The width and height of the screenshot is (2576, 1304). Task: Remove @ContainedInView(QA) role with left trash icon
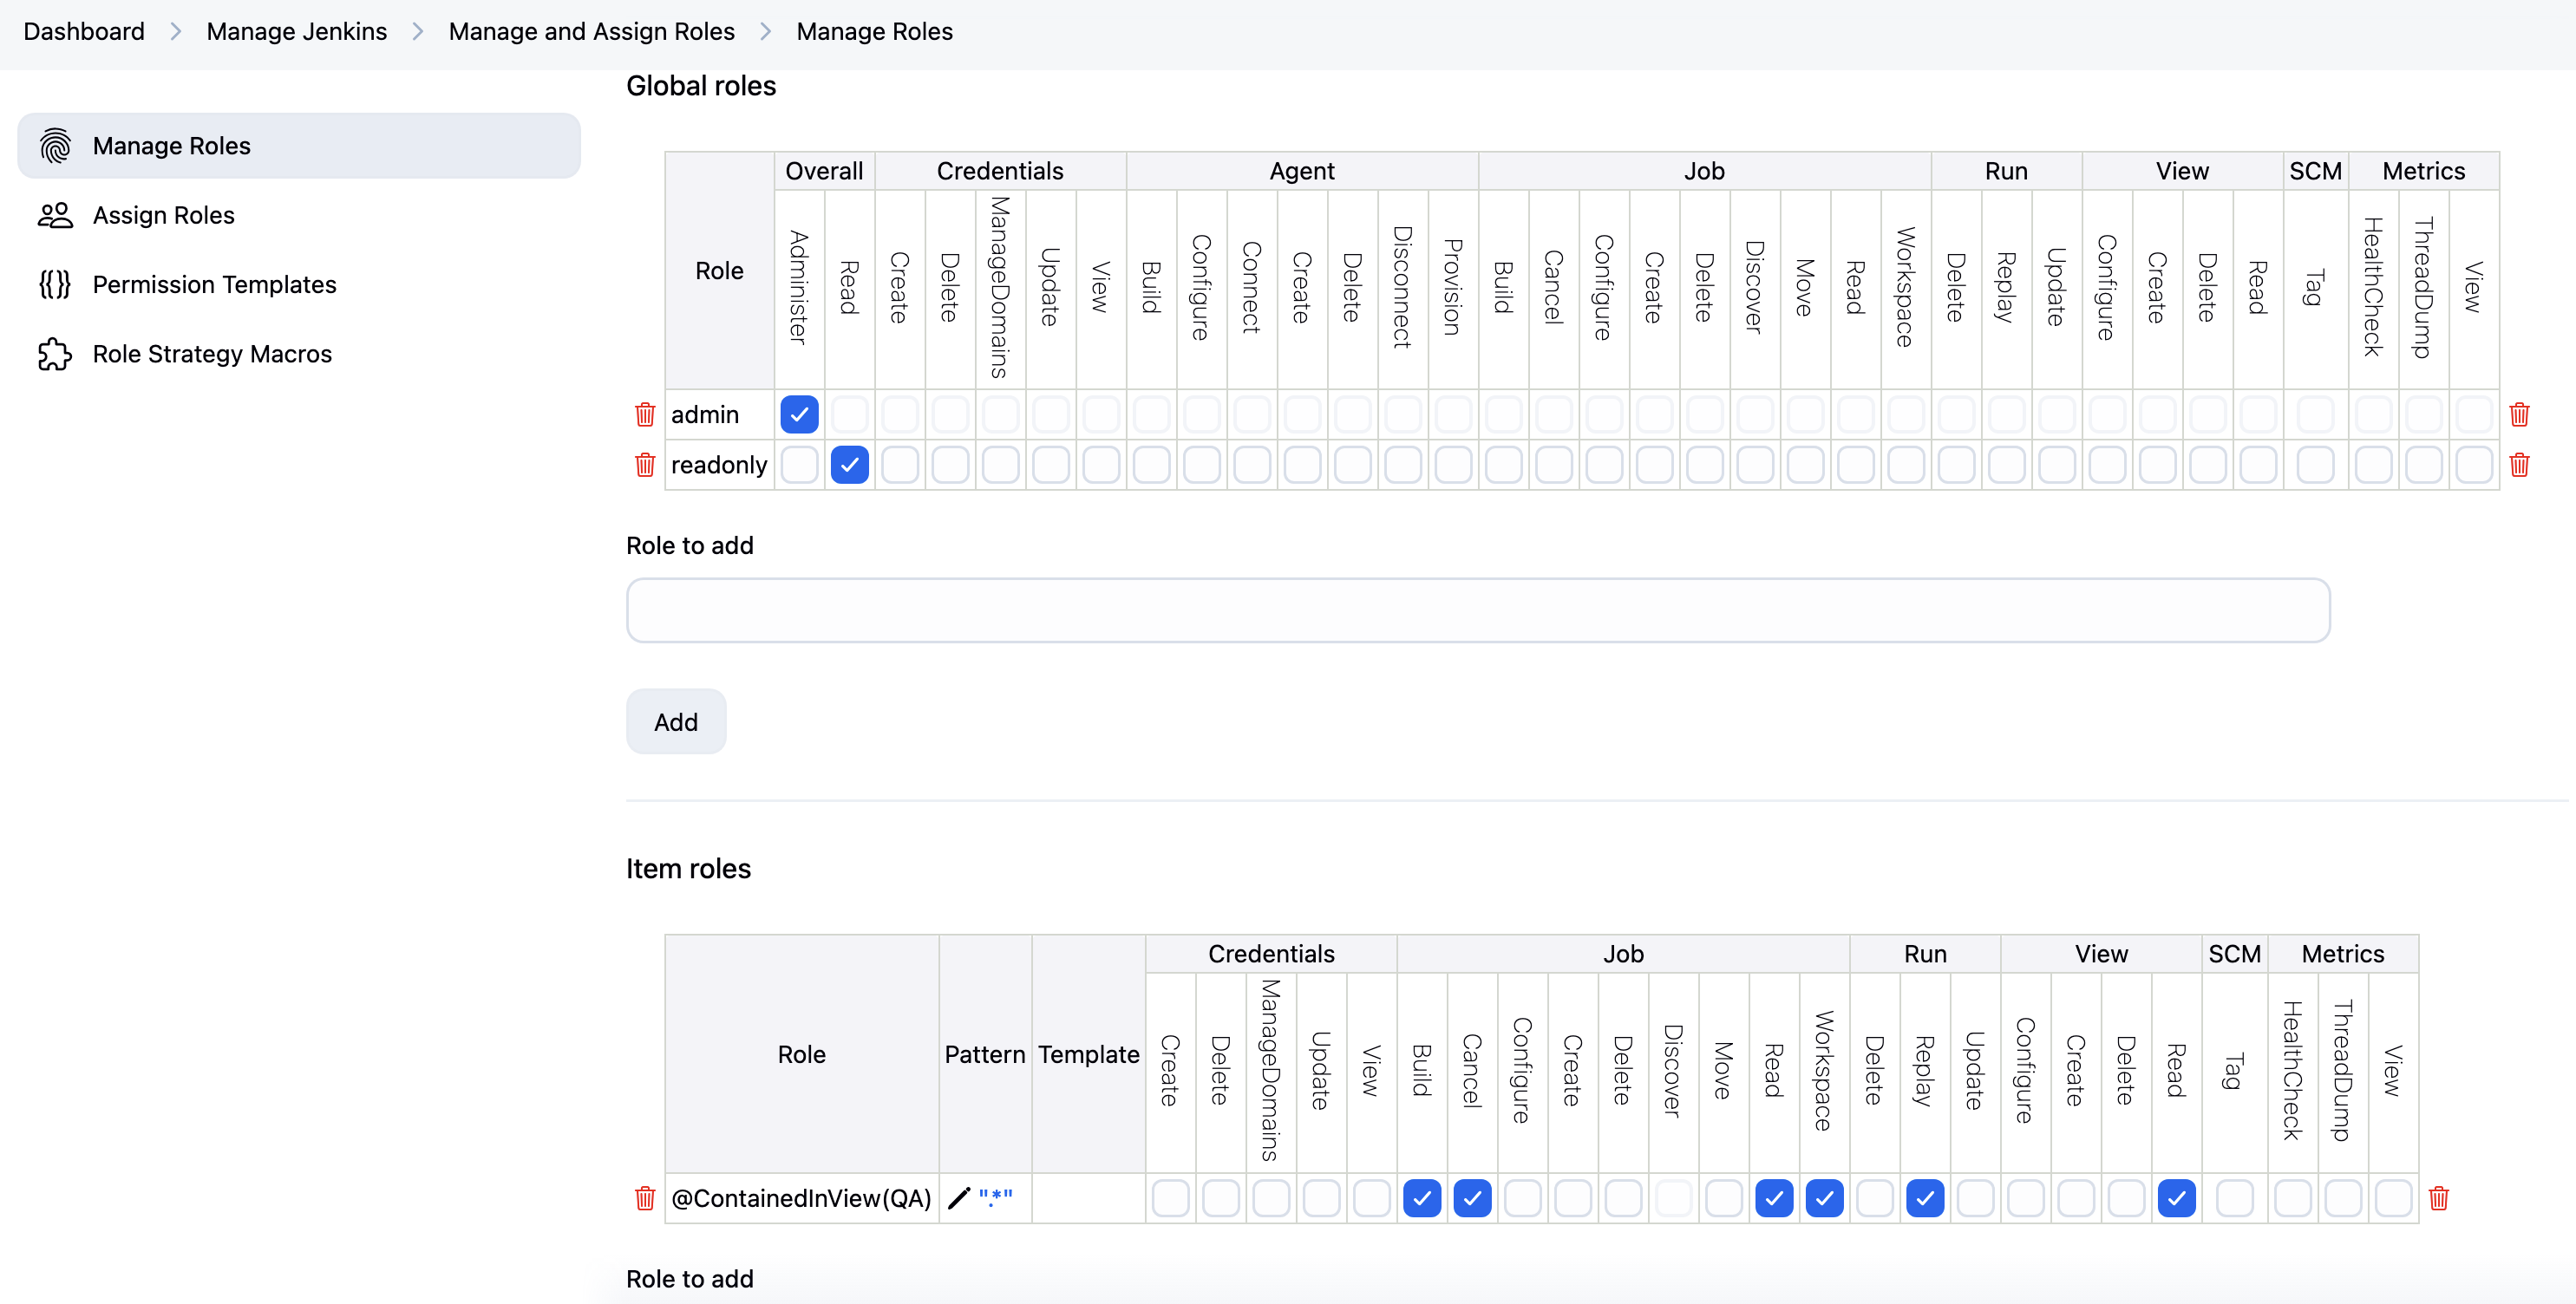click(645, 1198)
